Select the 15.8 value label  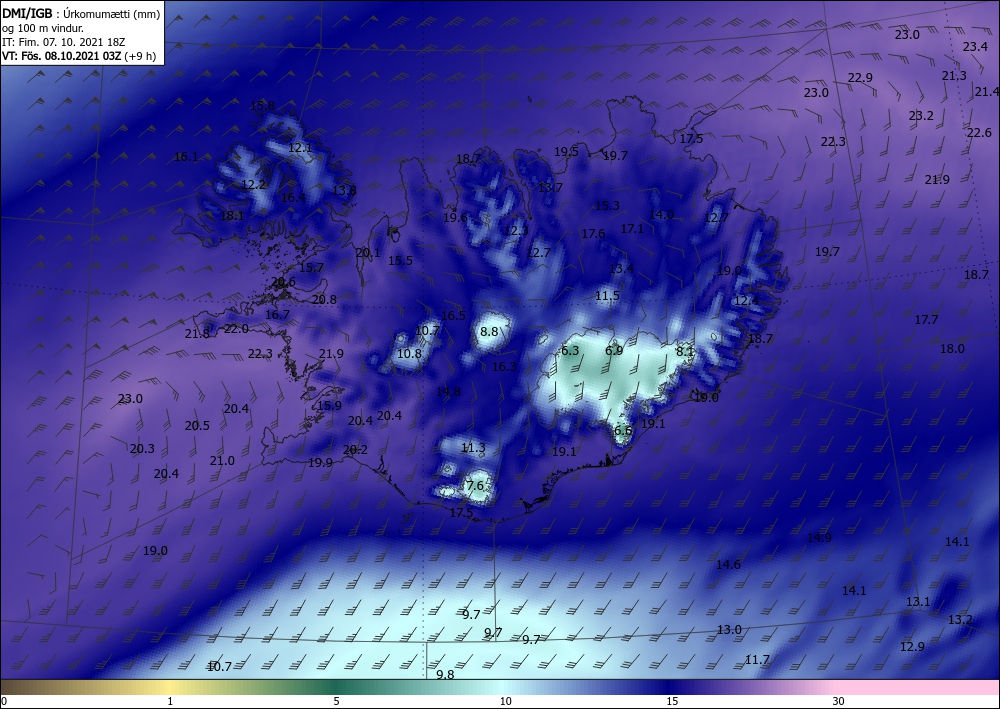point(262,106)
